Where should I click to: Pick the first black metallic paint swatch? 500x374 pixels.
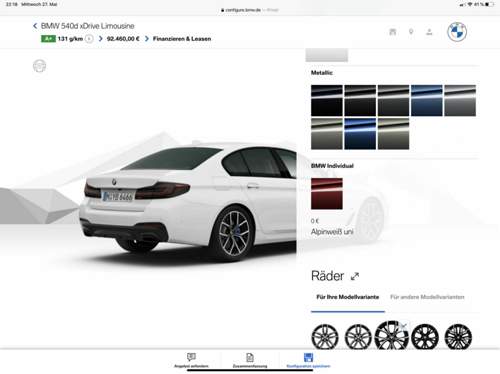tap(327, 100)
